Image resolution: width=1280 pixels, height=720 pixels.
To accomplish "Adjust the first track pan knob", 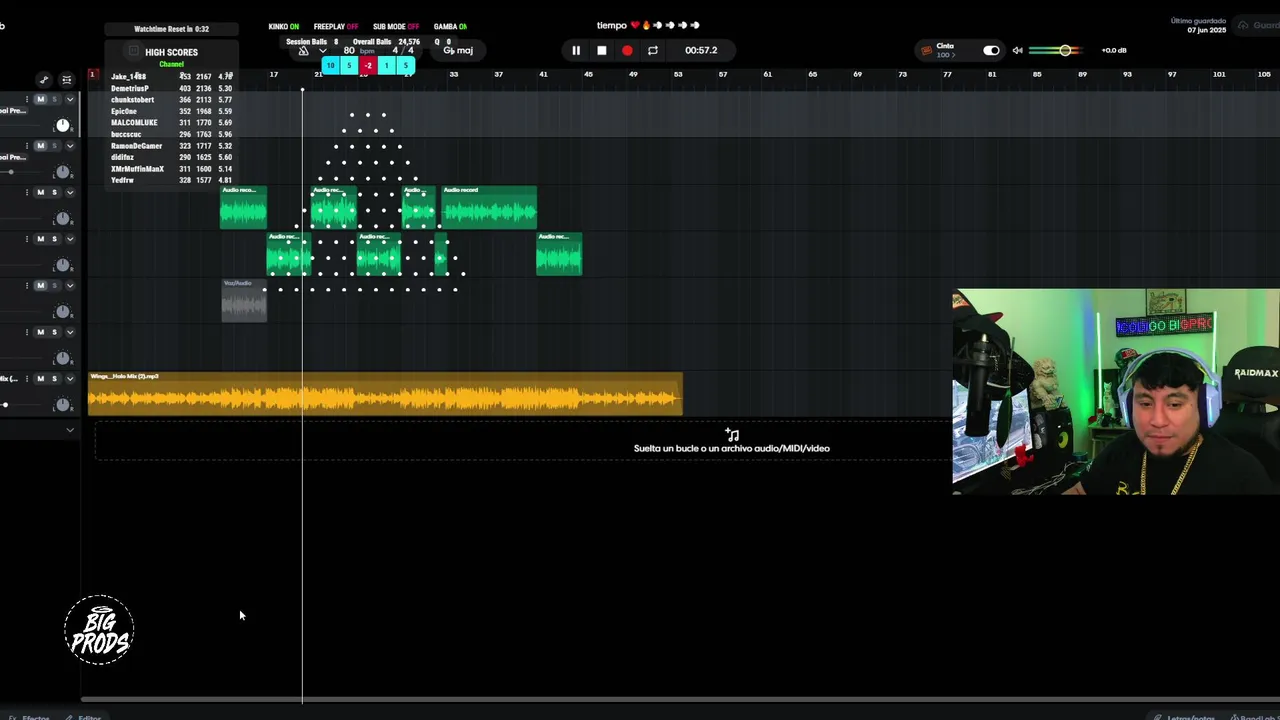I will pyautogui.click(x=63, y=125).
